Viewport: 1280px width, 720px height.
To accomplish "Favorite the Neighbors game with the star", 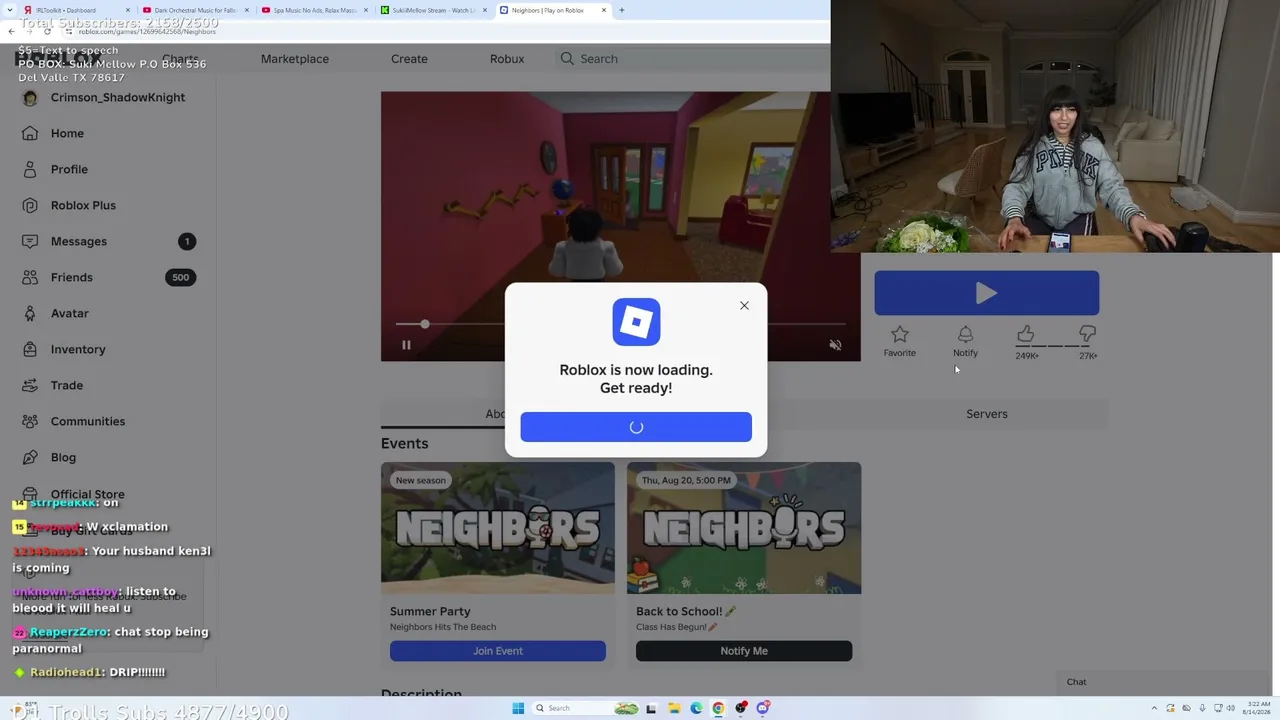I will [899, 340].
